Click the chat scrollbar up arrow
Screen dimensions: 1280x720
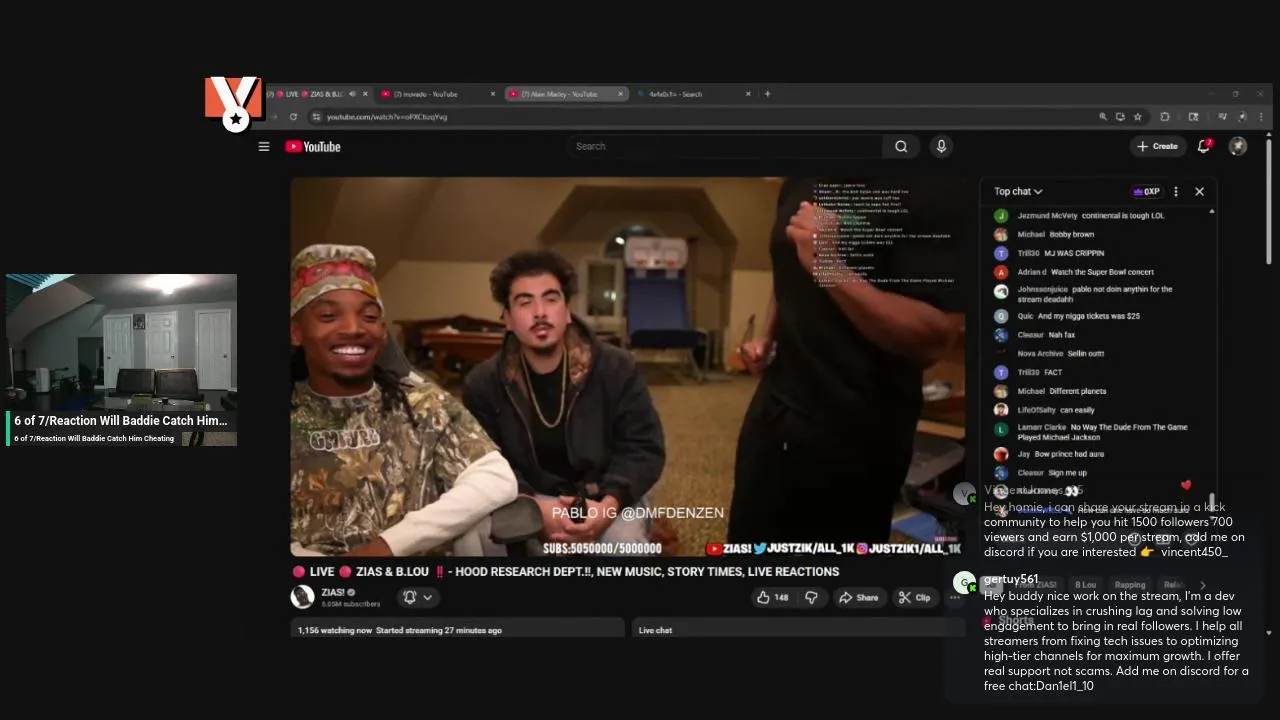coord(1212,211)
